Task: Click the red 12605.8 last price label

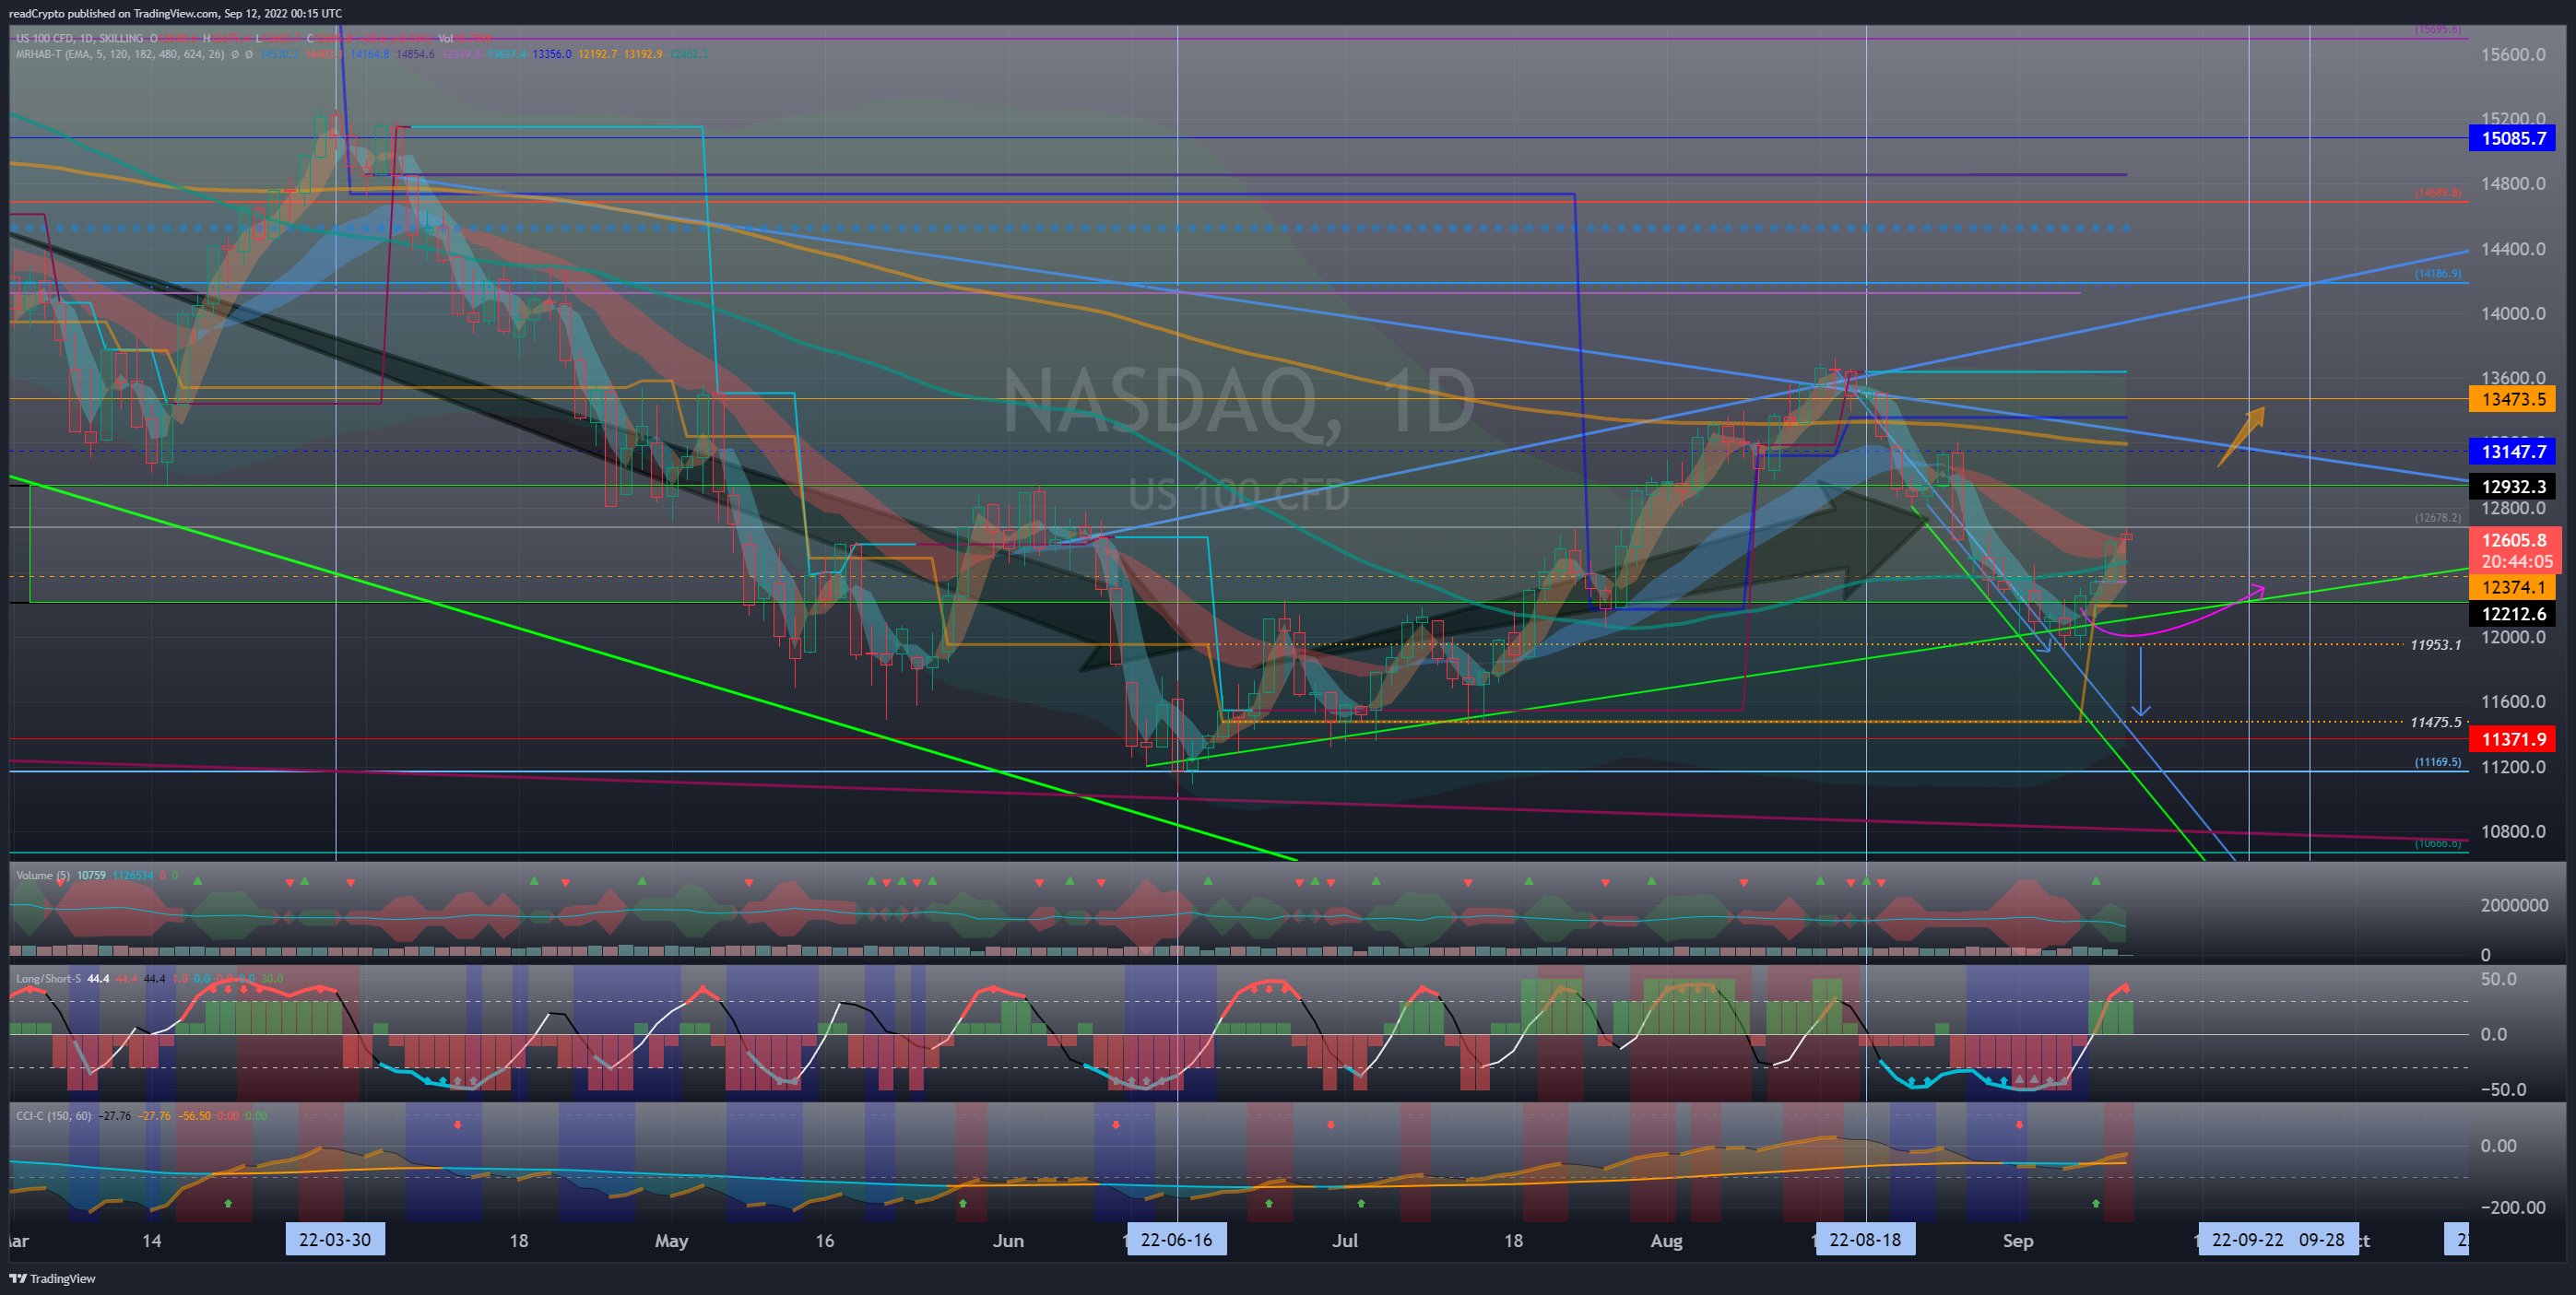Action: 2513,540
